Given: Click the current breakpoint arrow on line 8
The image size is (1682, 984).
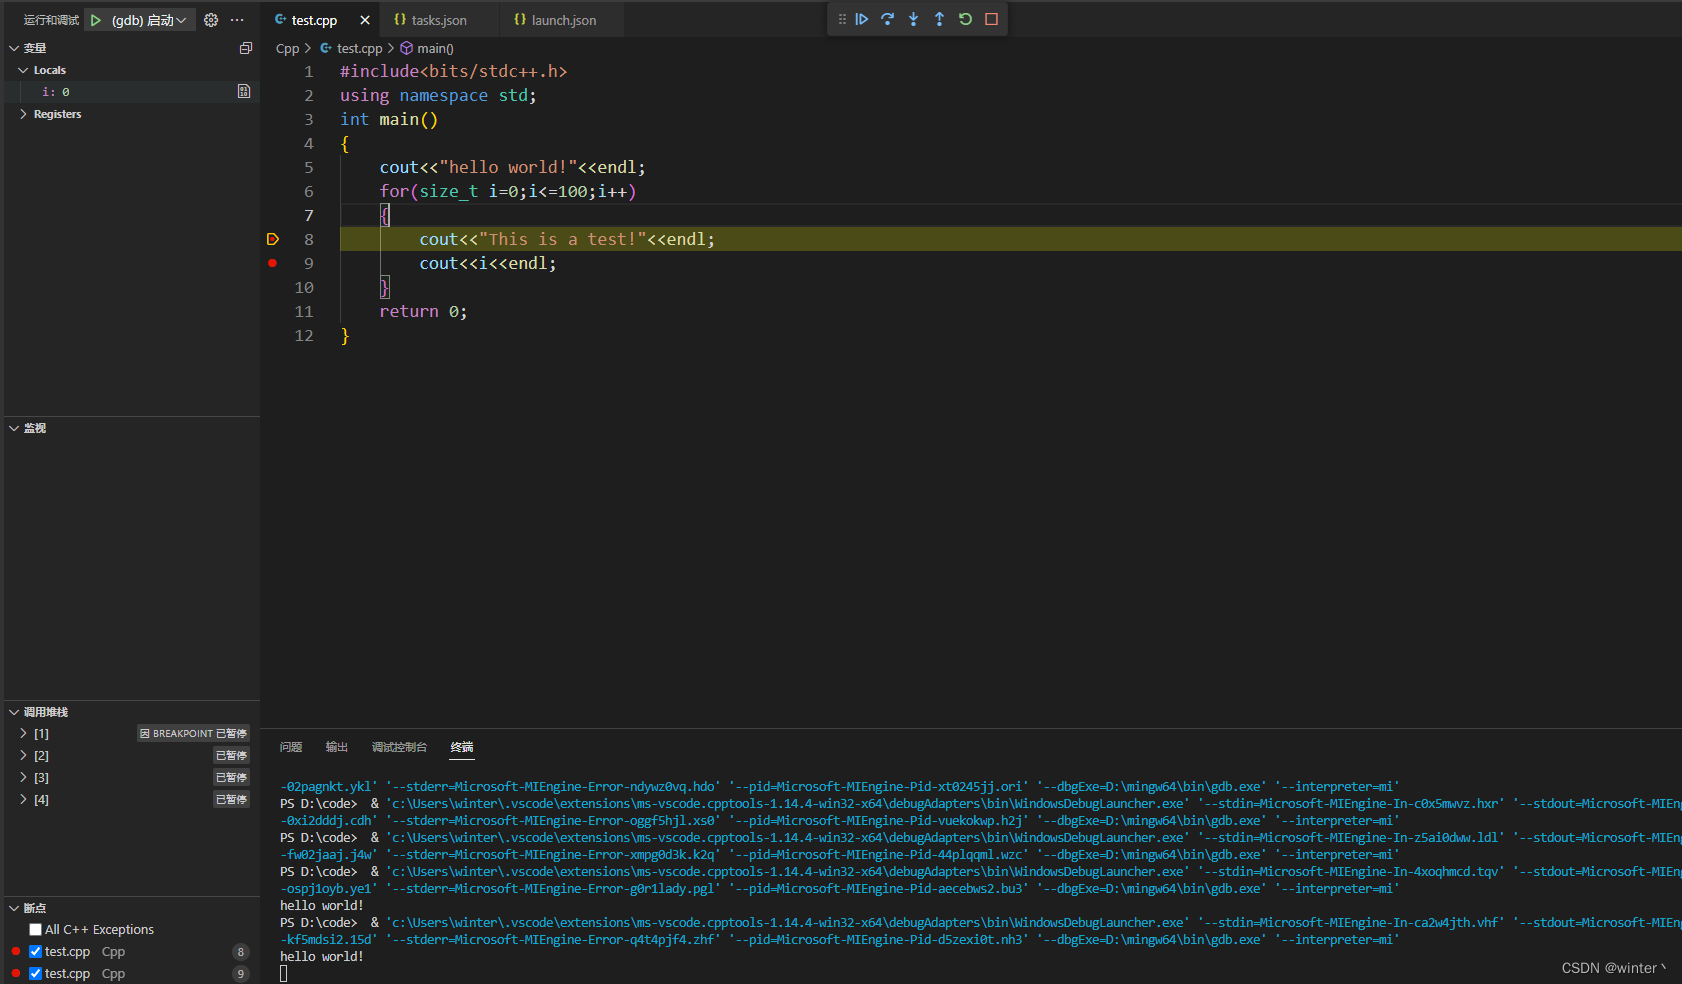Looking at the screenshot, I should click(272, 239).
